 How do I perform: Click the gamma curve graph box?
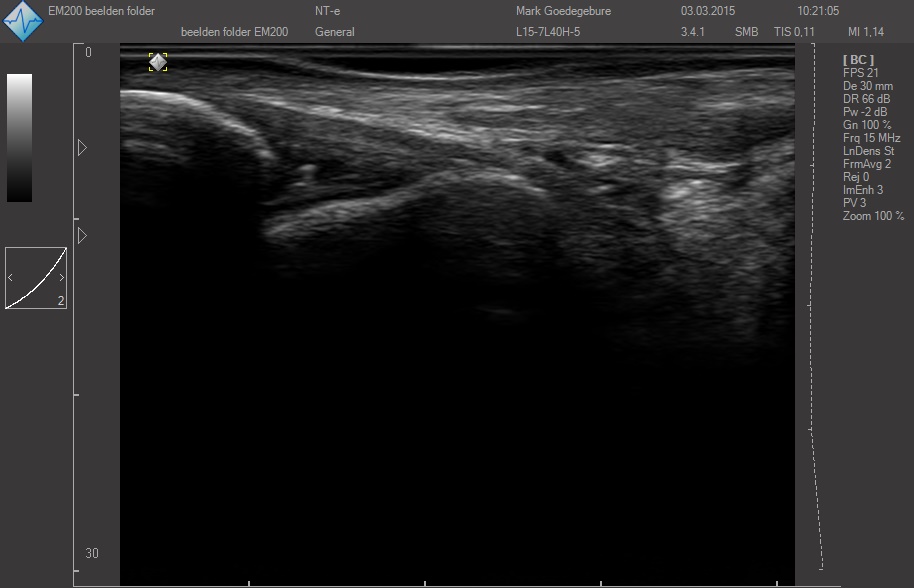(x=36, y=278)
